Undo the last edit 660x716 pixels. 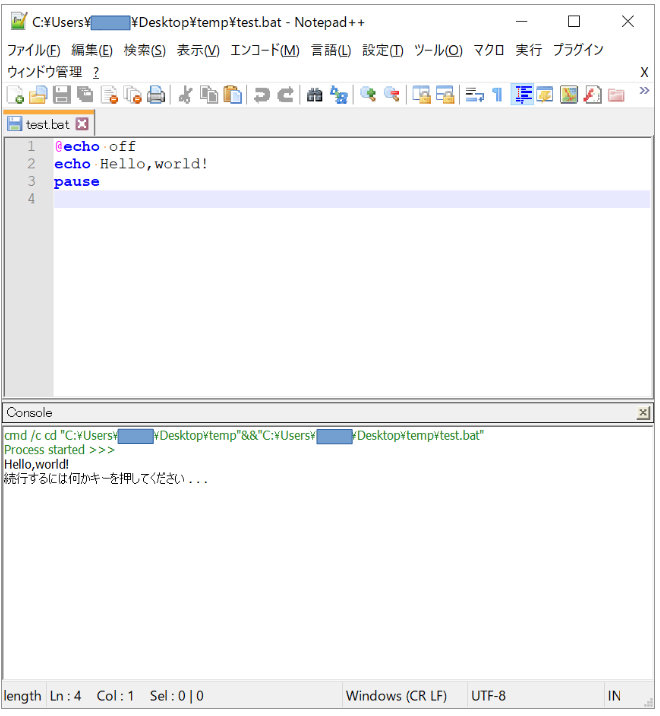pyautogui.click(x=262, y=95)
